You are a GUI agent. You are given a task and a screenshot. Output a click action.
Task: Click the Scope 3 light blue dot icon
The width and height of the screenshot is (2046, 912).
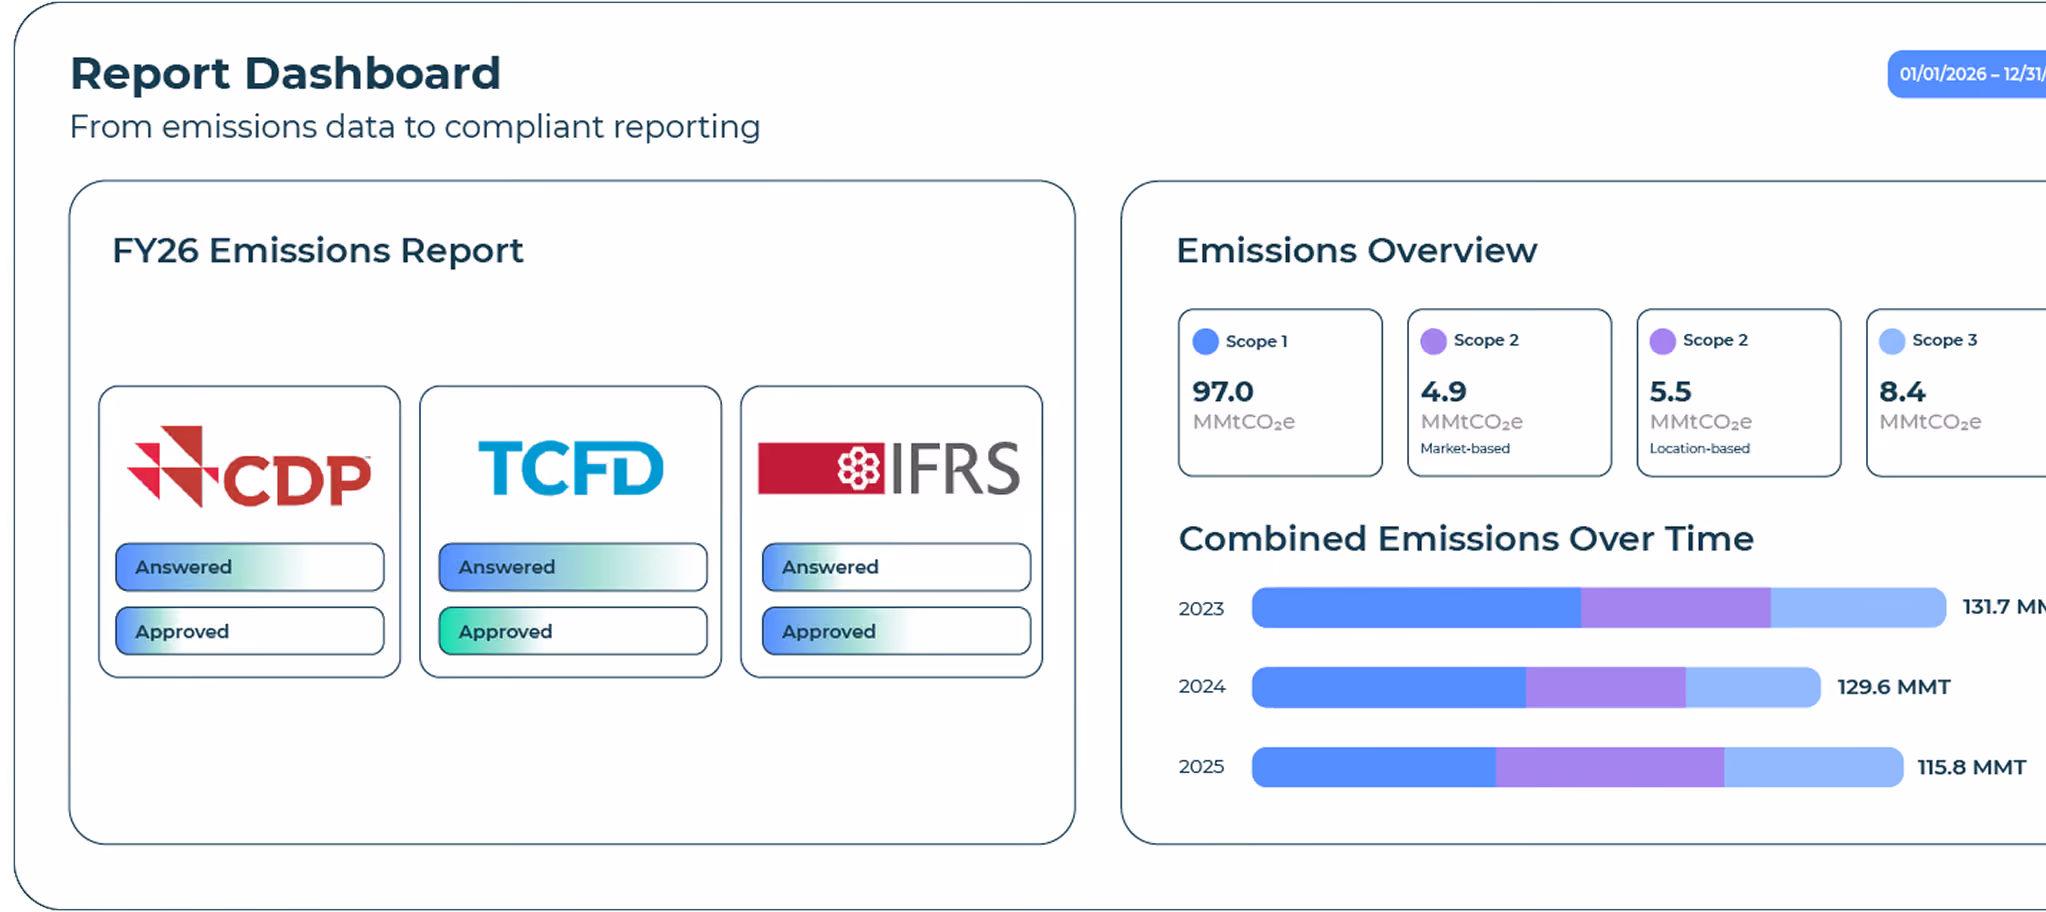click(1892, 342)
